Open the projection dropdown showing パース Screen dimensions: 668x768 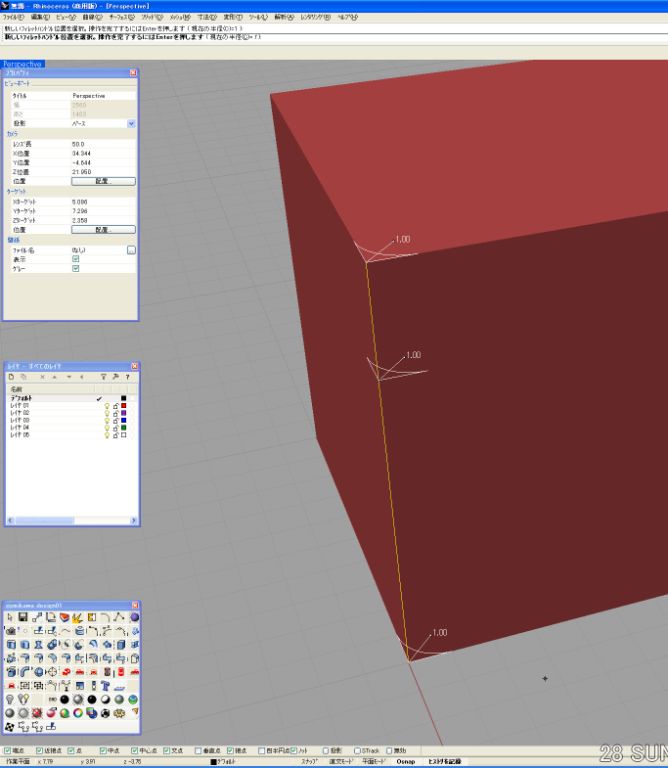(131, 123)
